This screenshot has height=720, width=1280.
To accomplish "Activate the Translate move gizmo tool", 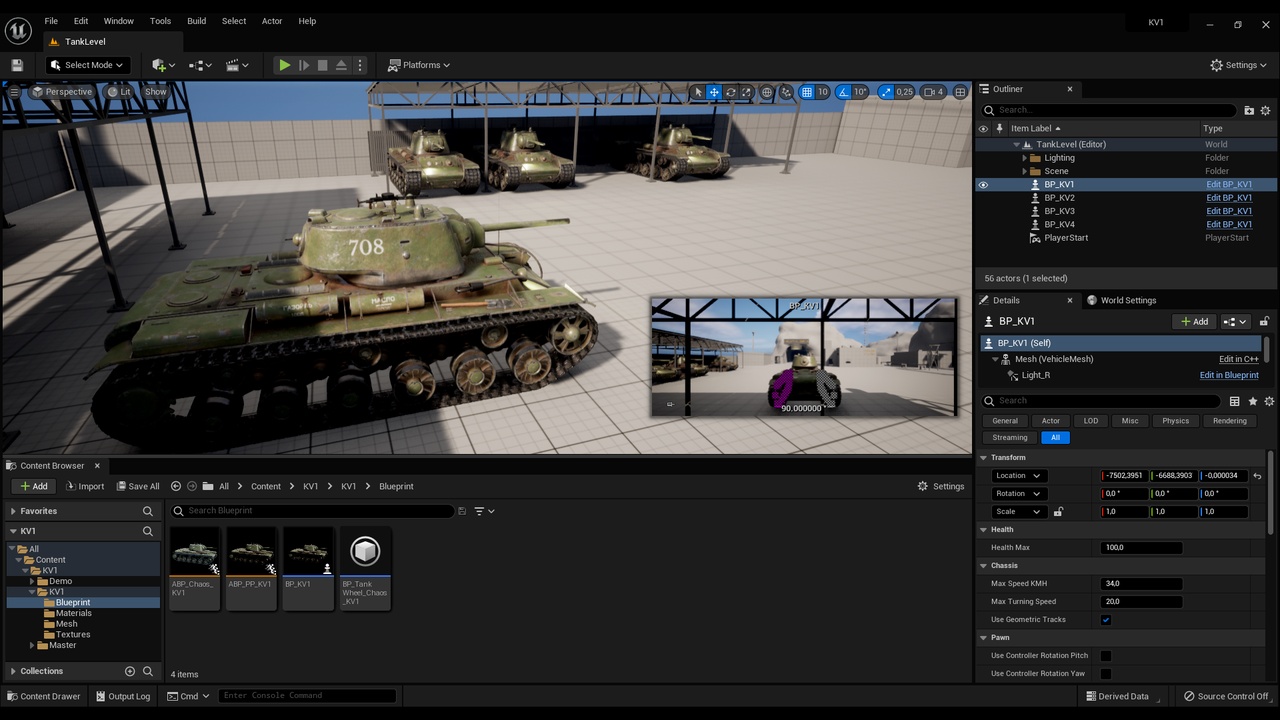I will (x=714, y=92).
